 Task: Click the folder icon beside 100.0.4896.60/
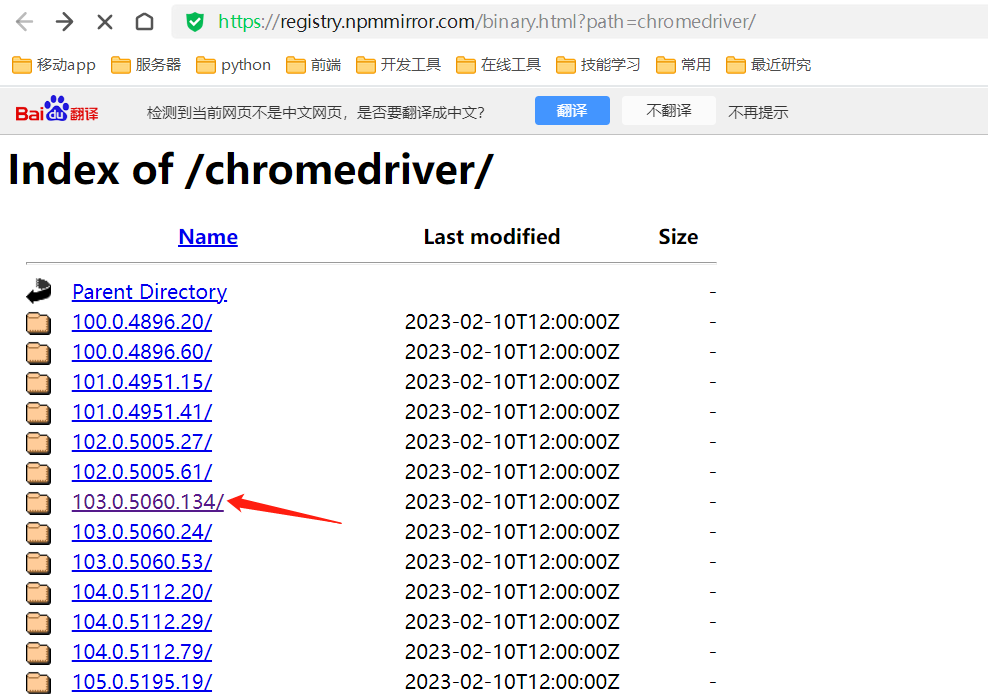[38, 352]
